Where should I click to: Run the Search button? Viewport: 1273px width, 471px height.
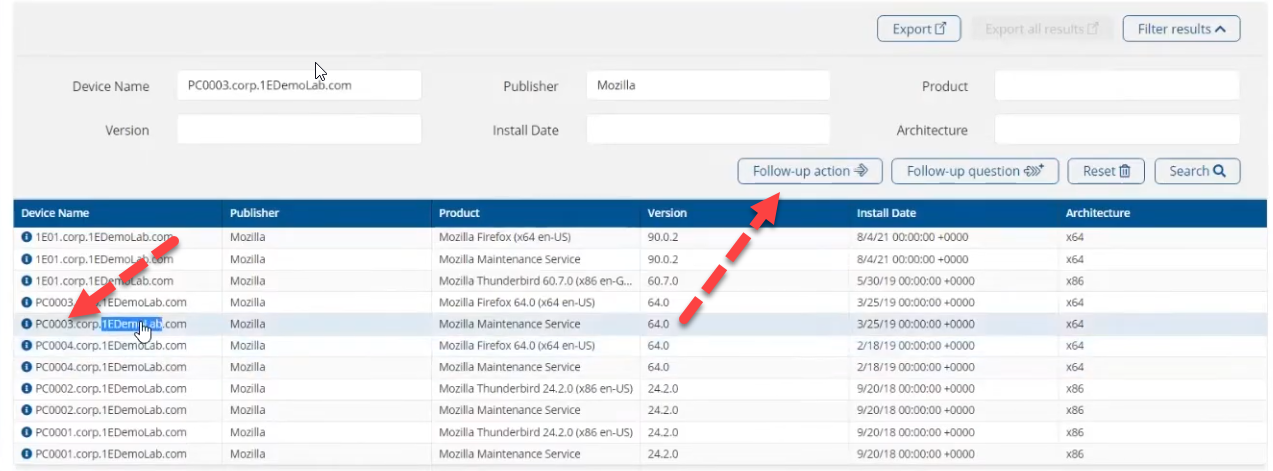[x=1197, y=171]
